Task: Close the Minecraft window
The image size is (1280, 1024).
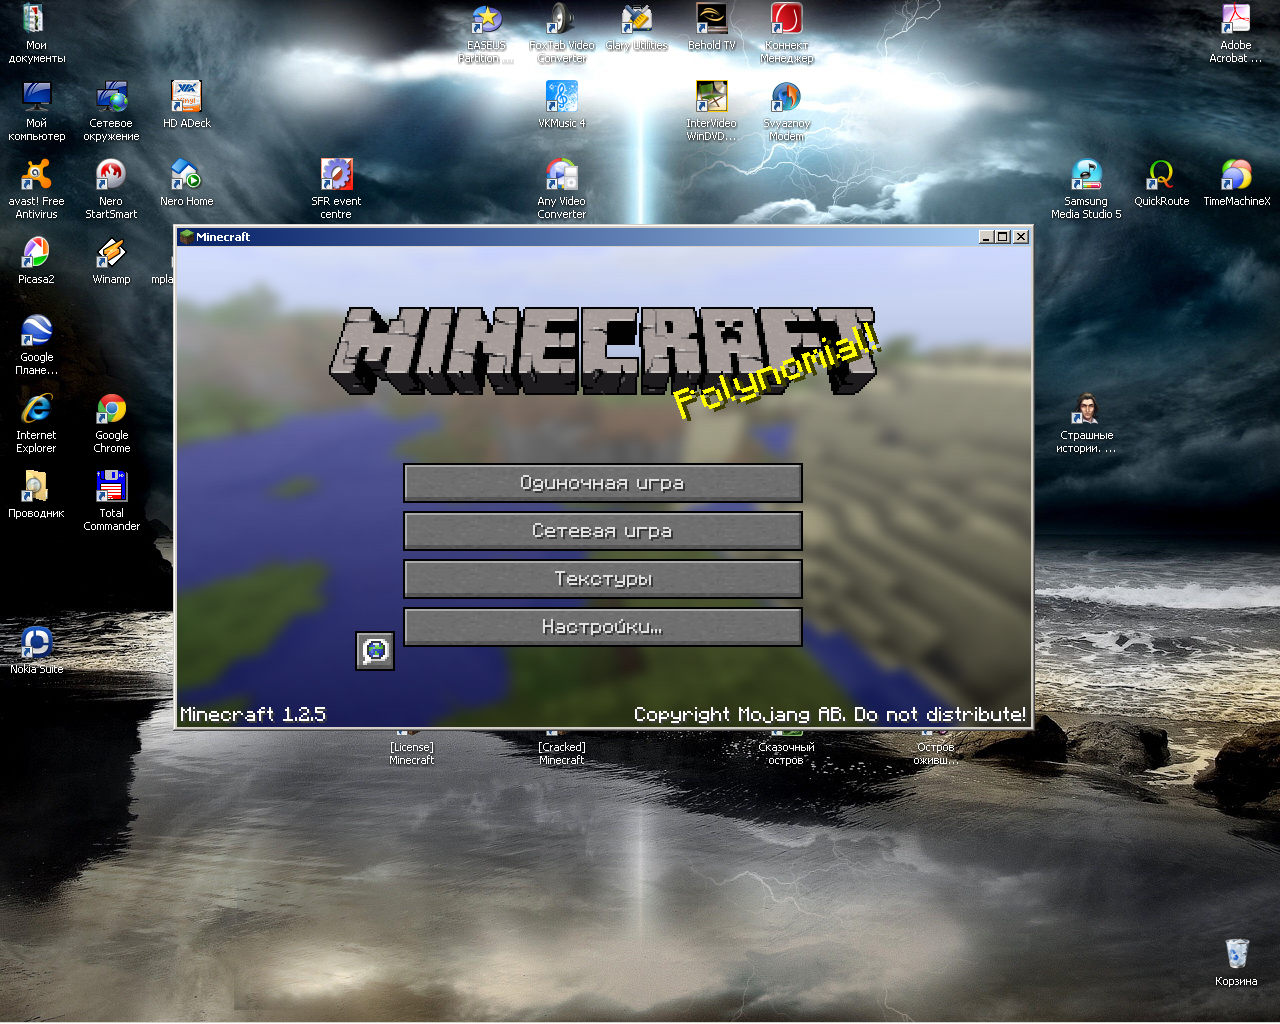Action: (1021, 237)
